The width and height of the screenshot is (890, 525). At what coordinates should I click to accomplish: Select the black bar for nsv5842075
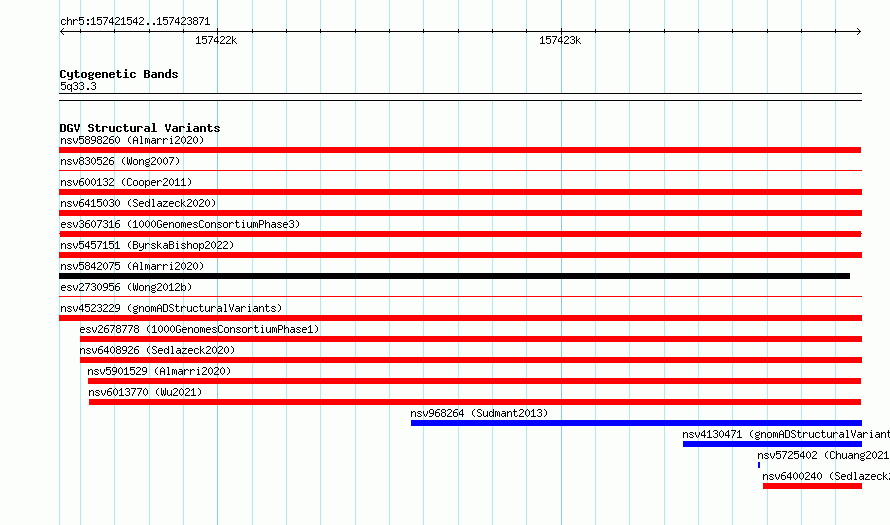click(454, 276)
